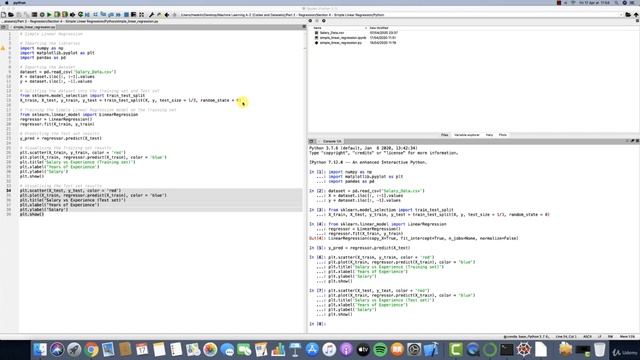Click conda environment status in status bar
This screenshot has height=360, width=640.
(527, 337)
